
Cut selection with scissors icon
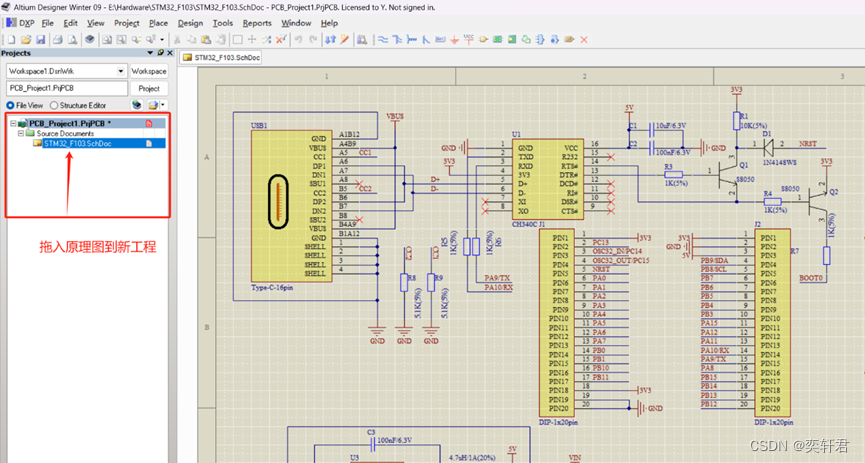pos(177,40)
